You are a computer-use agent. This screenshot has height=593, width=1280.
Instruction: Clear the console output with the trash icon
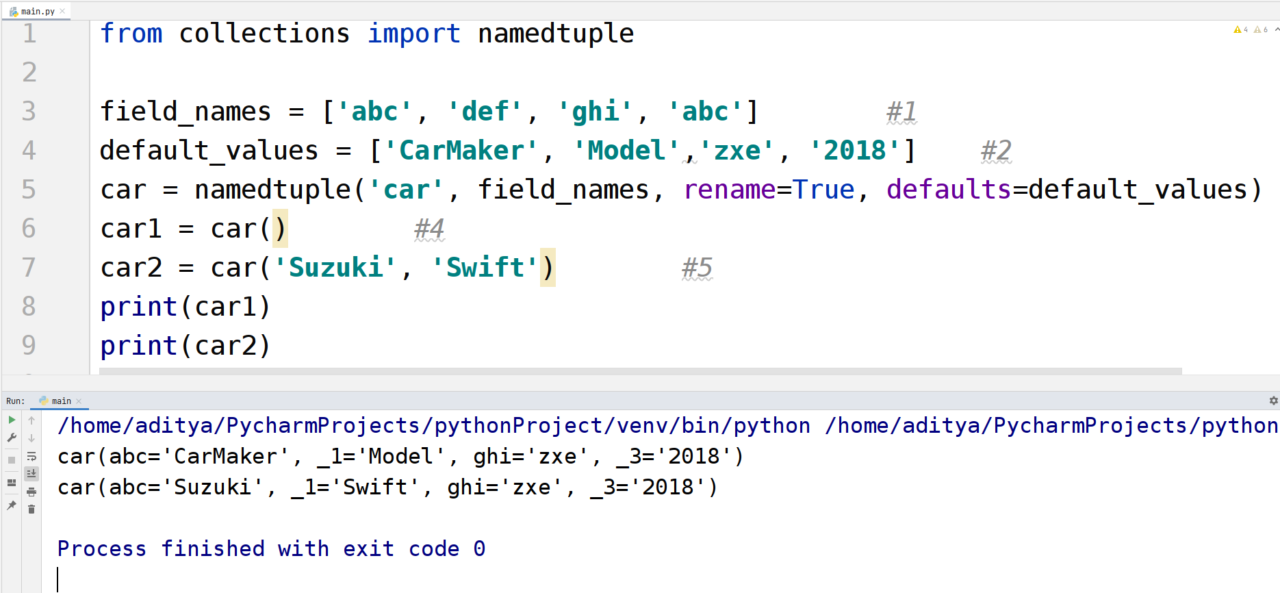click(31, 508)
